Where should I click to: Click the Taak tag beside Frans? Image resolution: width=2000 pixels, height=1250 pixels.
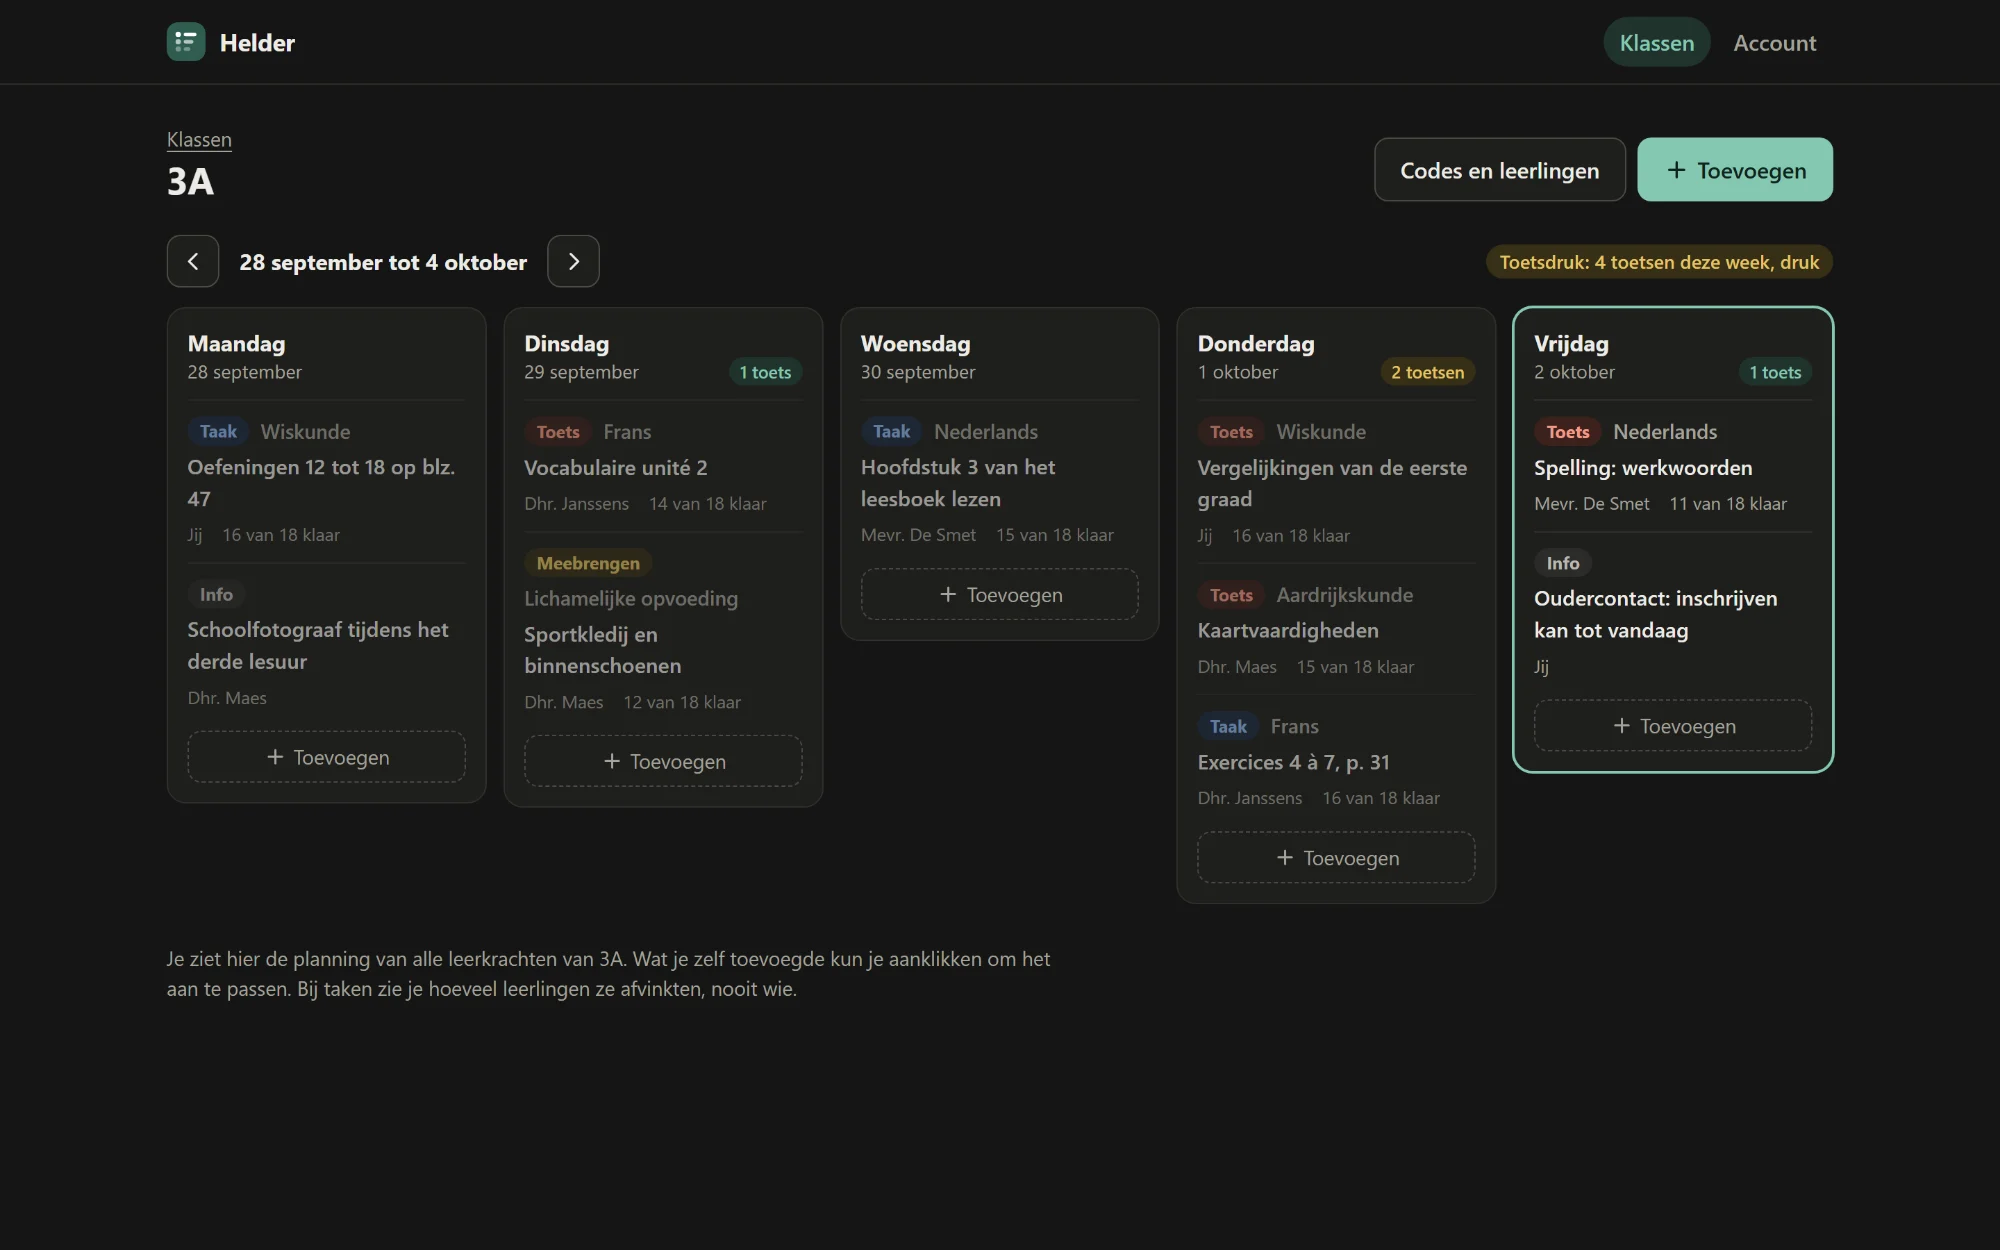1228,726
